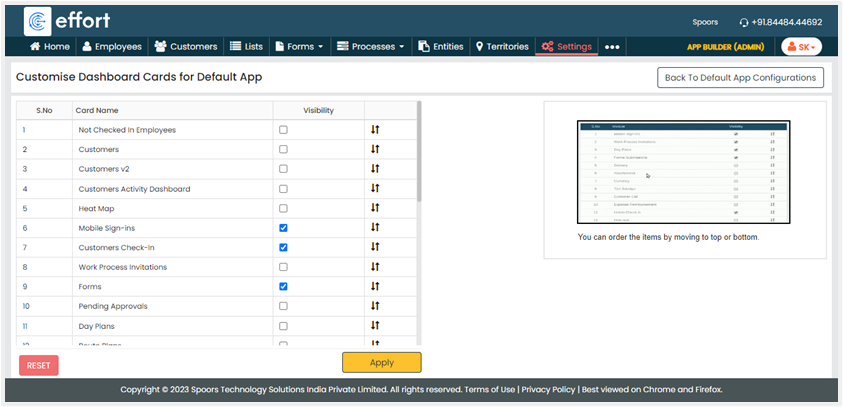Viewport: 843px width, 407px height.
Task: Click the Mobile Sign-ins card name
Action: coord(107,228)
